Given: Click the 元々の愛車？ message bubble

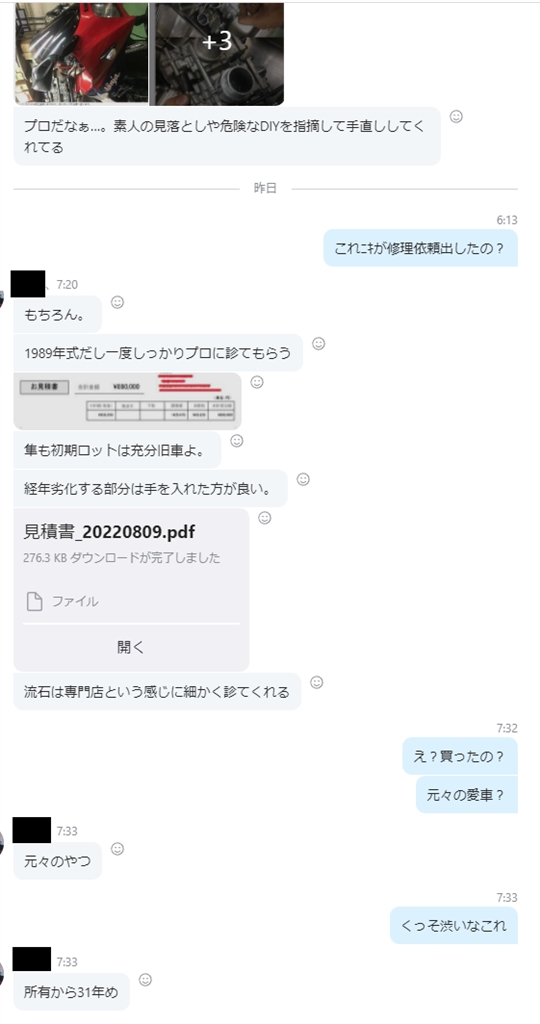Looking at the screenshot, I should coord(467,795).
